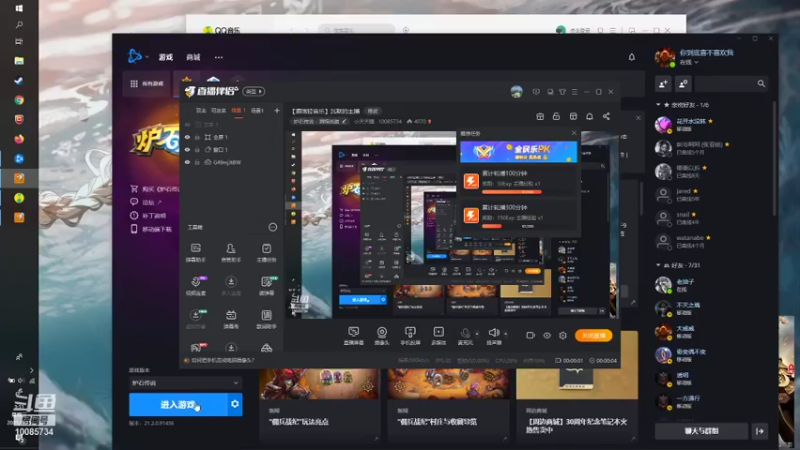This screenshot has height=450, width=800.
Task: Select the highlighted red scene tab
Action: tap(238, 111)
